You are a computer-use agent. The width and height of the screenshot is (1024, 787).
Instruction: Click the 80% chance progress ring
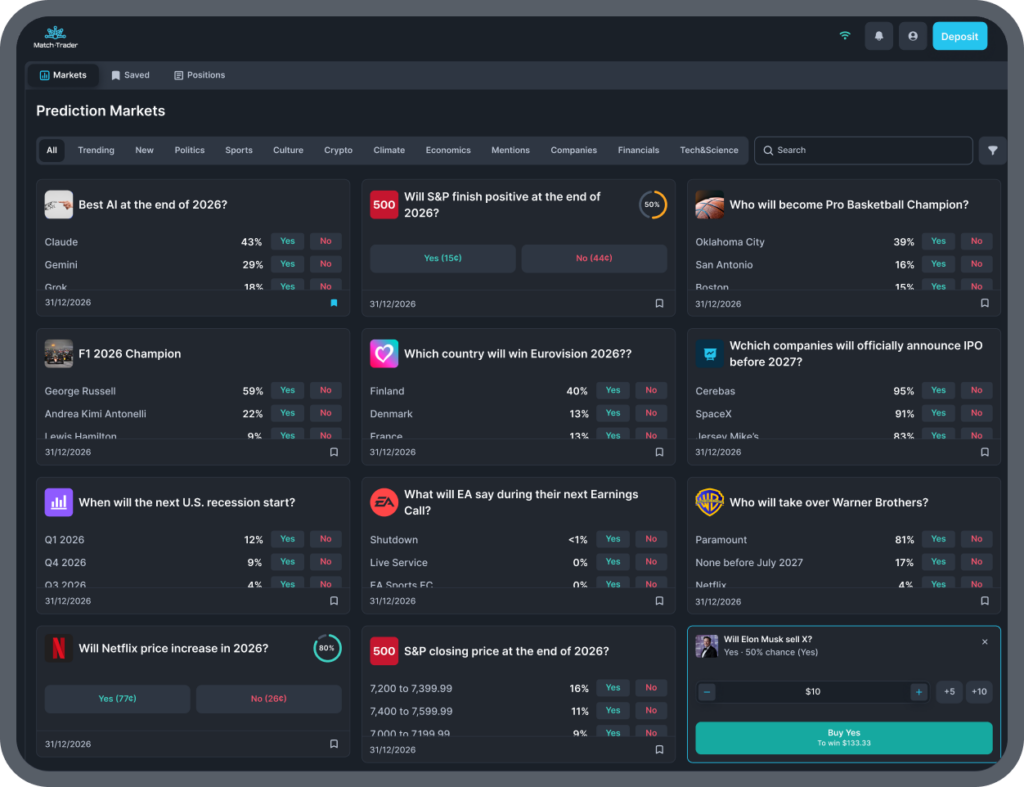point(327,648)
